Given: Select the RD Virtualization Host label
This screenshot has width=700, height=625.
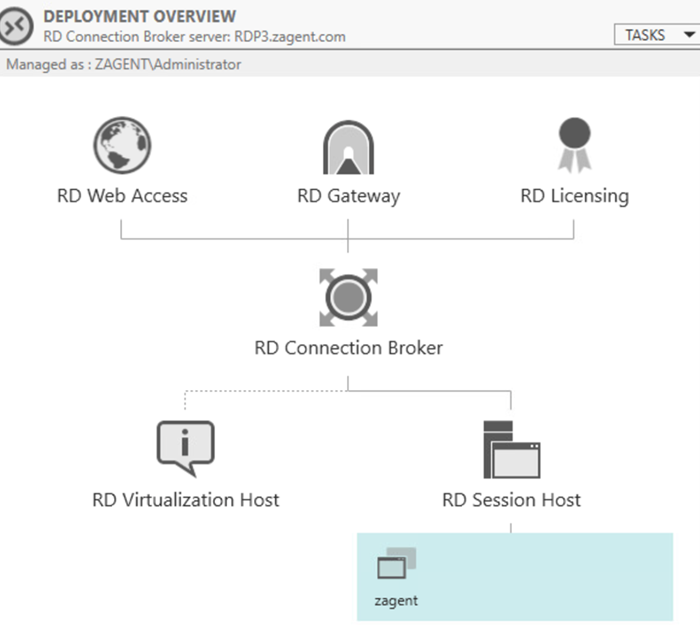Looking at the screenshot, I should pyautogui.click(x=185, y=499).
